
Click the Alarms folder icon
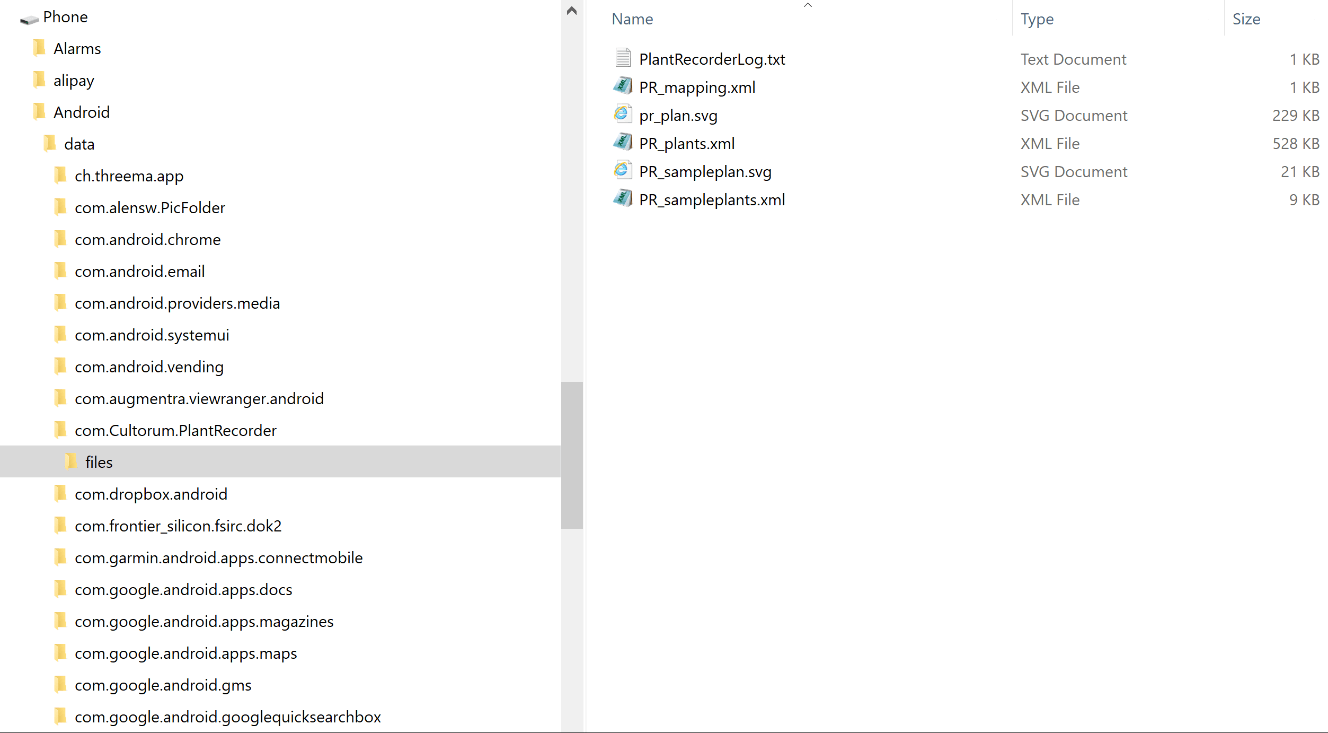coord(39,48)
